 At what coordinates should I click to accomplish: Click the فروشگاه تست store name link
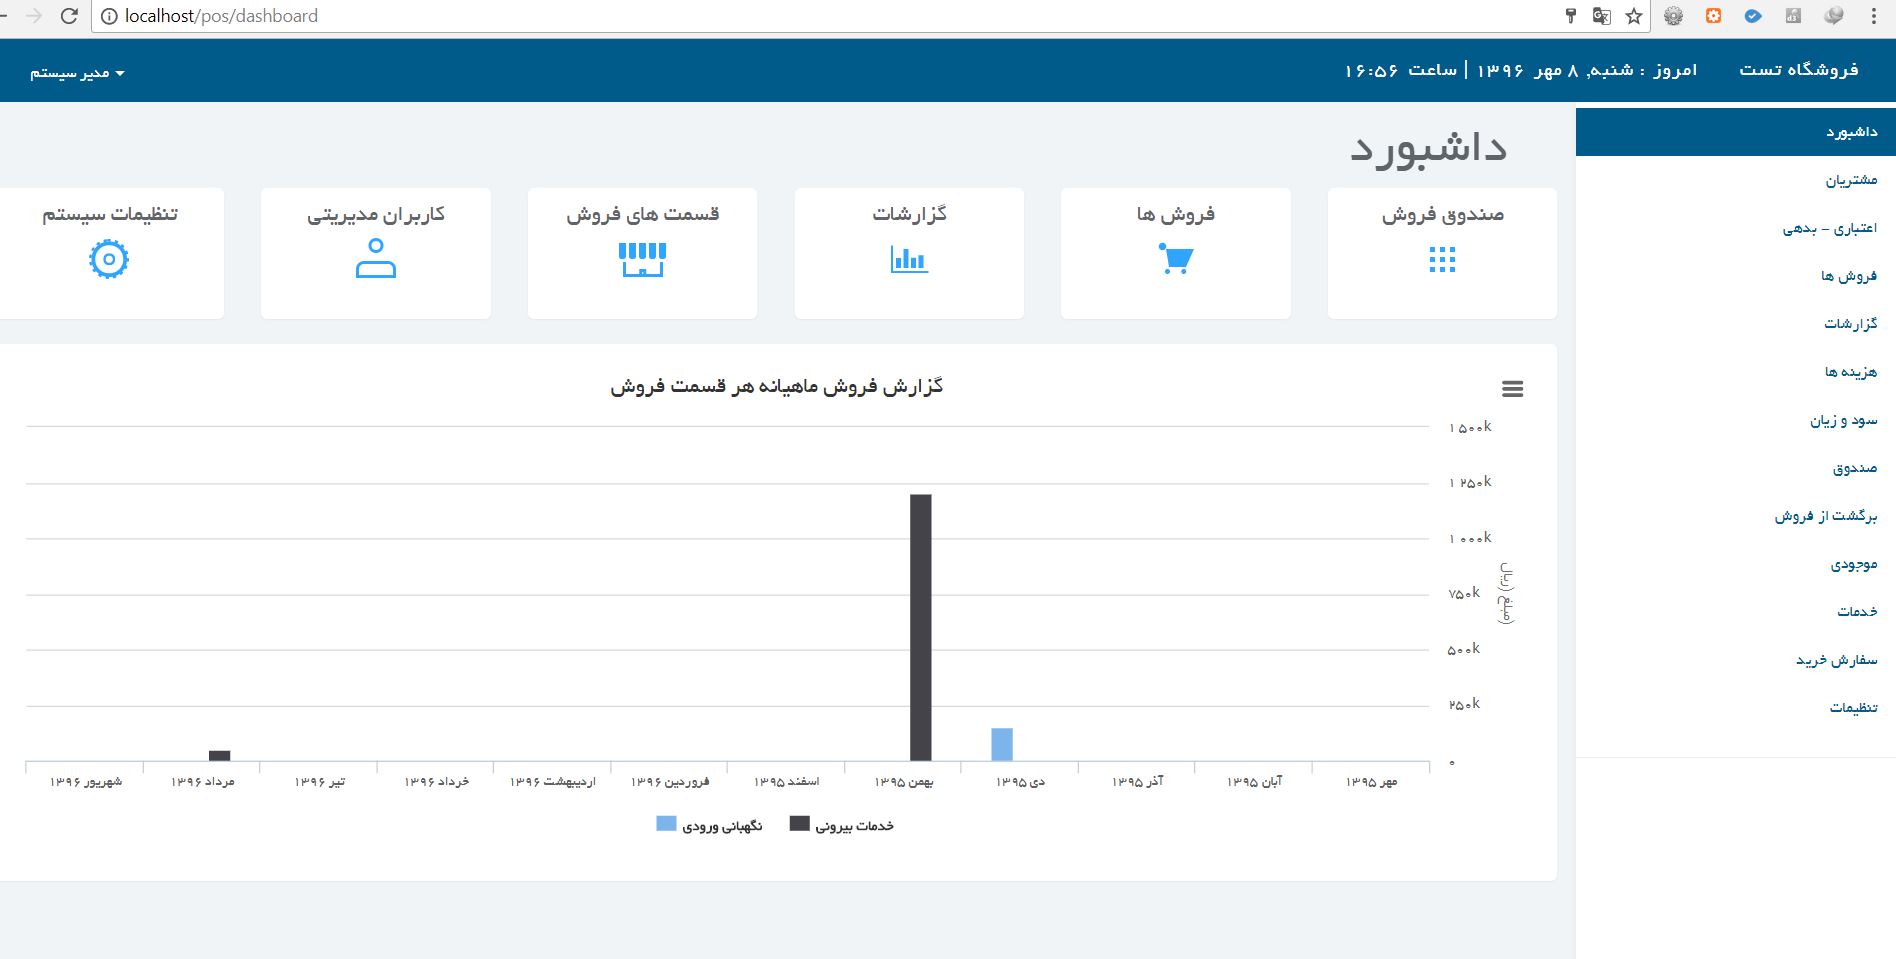click(x=1798, y=69)
